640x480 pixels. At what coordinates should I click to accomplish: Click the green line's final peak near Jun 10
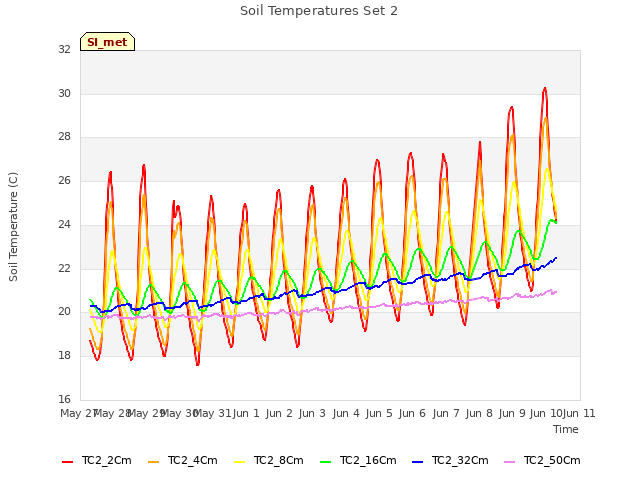click(x=551, y=220)
